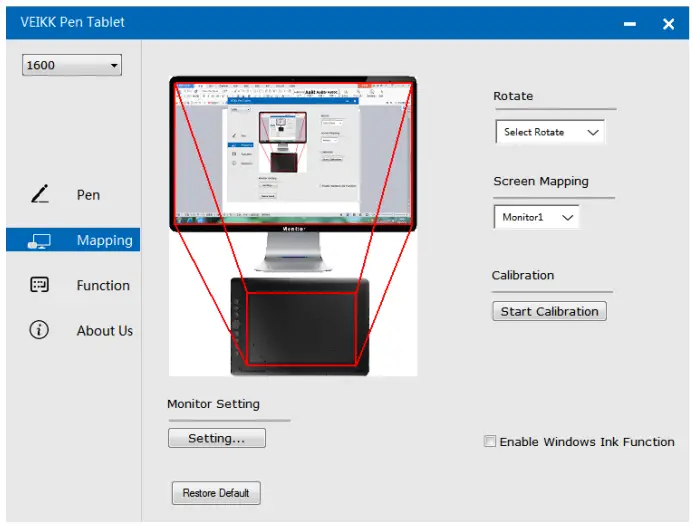
Task: Switch to the Mapping section
Action: pos(73,240)
